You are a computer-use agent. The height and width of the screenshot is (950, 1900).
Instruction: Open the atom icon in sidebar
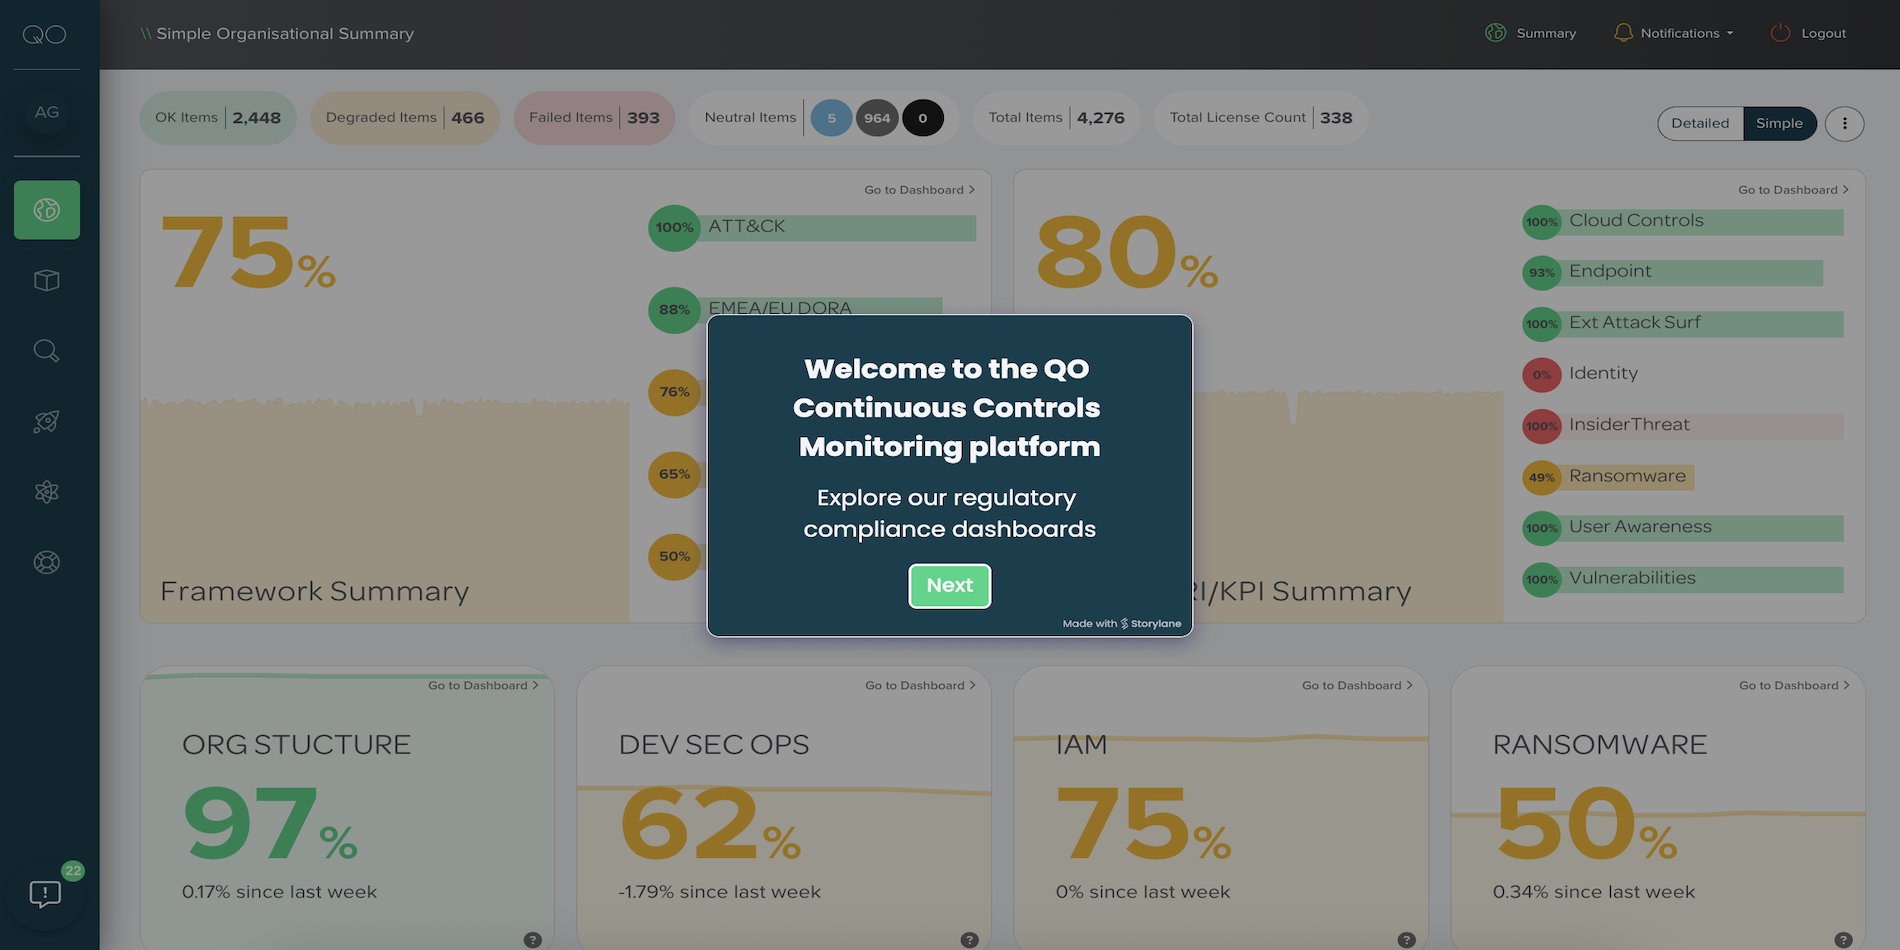tap(47, 492)
